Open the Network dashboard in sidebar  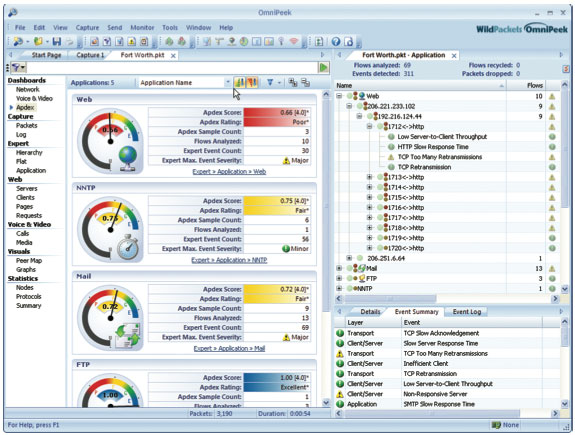(28, 89)
